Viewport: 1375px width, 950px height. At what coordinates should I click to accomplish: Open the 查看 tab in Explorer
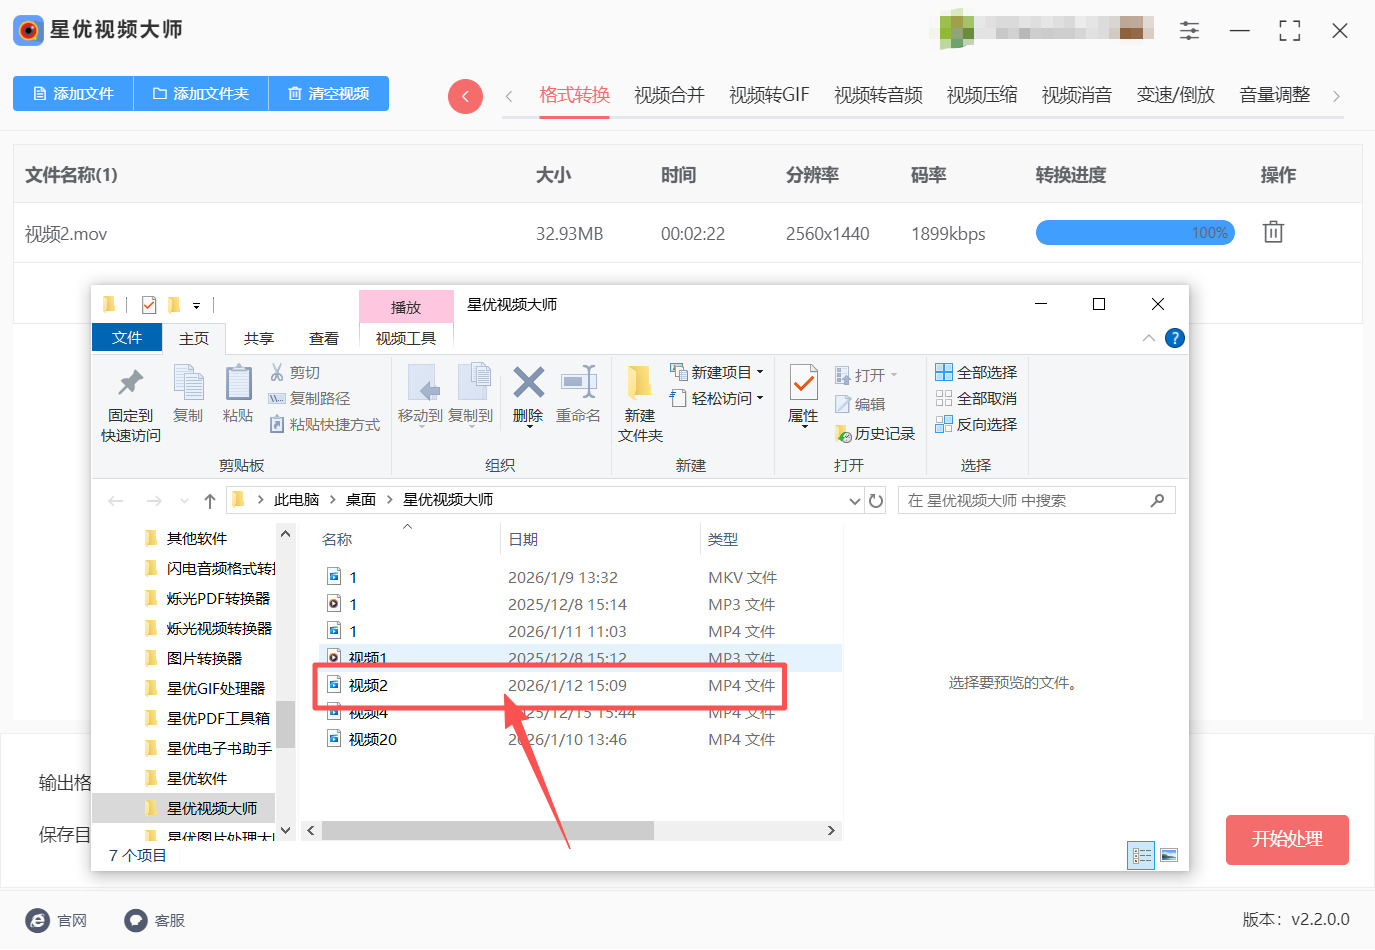click(323, 338)
